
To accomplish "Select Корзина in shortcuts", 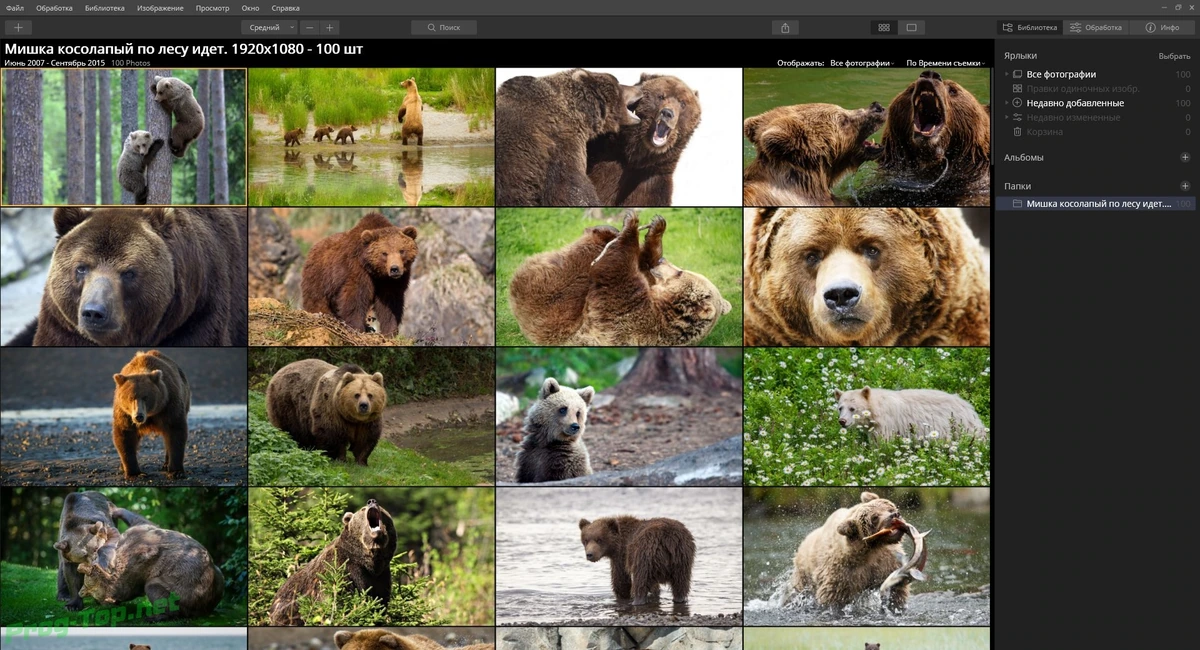I will pos(1043,131).
